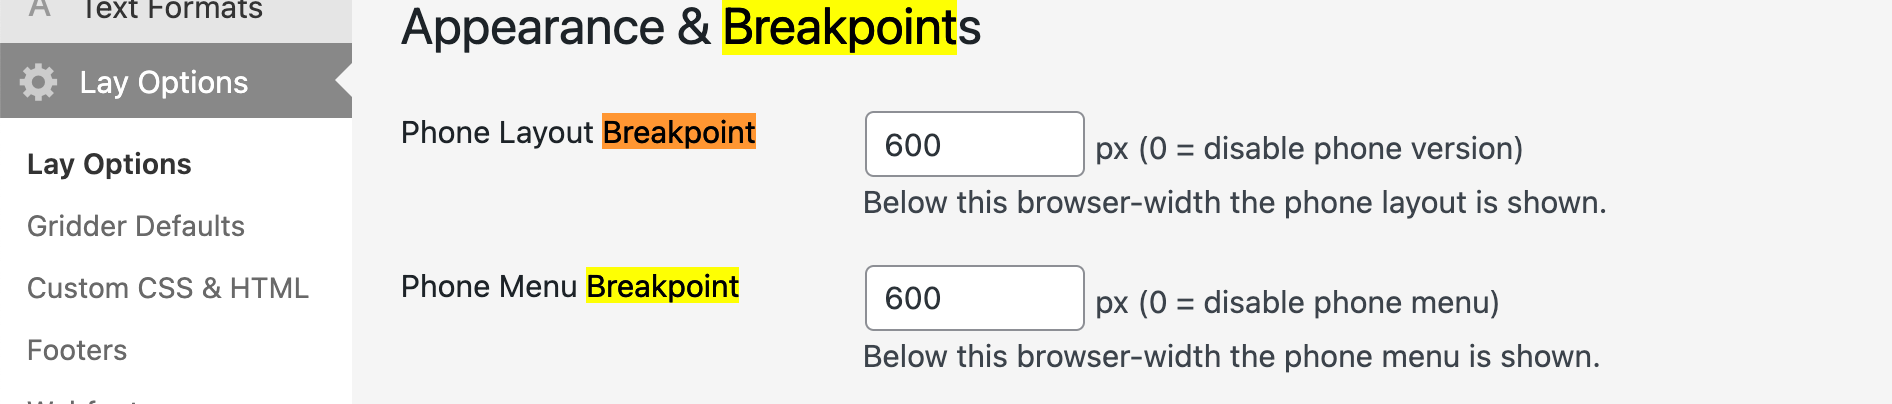The height and width of the screenshot is (404, 1892).
Task: Click the Lay Options gear icon
Action: [38, 82]
